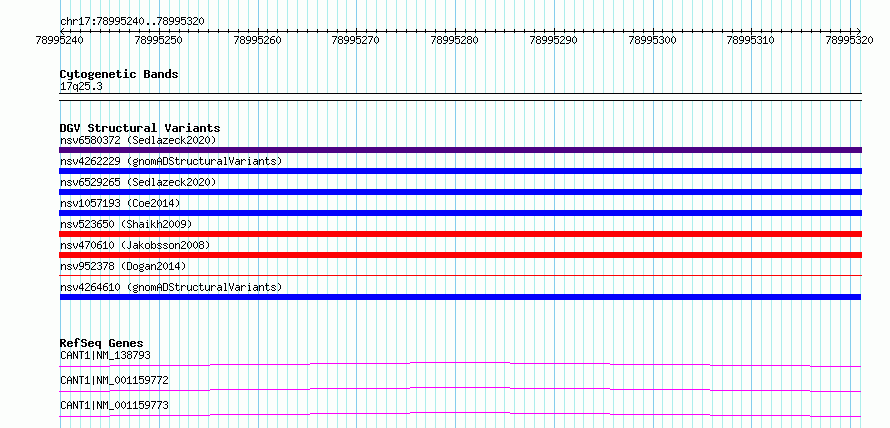Screen dimensions: 890x428
Task: Click the thin red nsv952378 variant line
Action: click(x=460, y=275)
